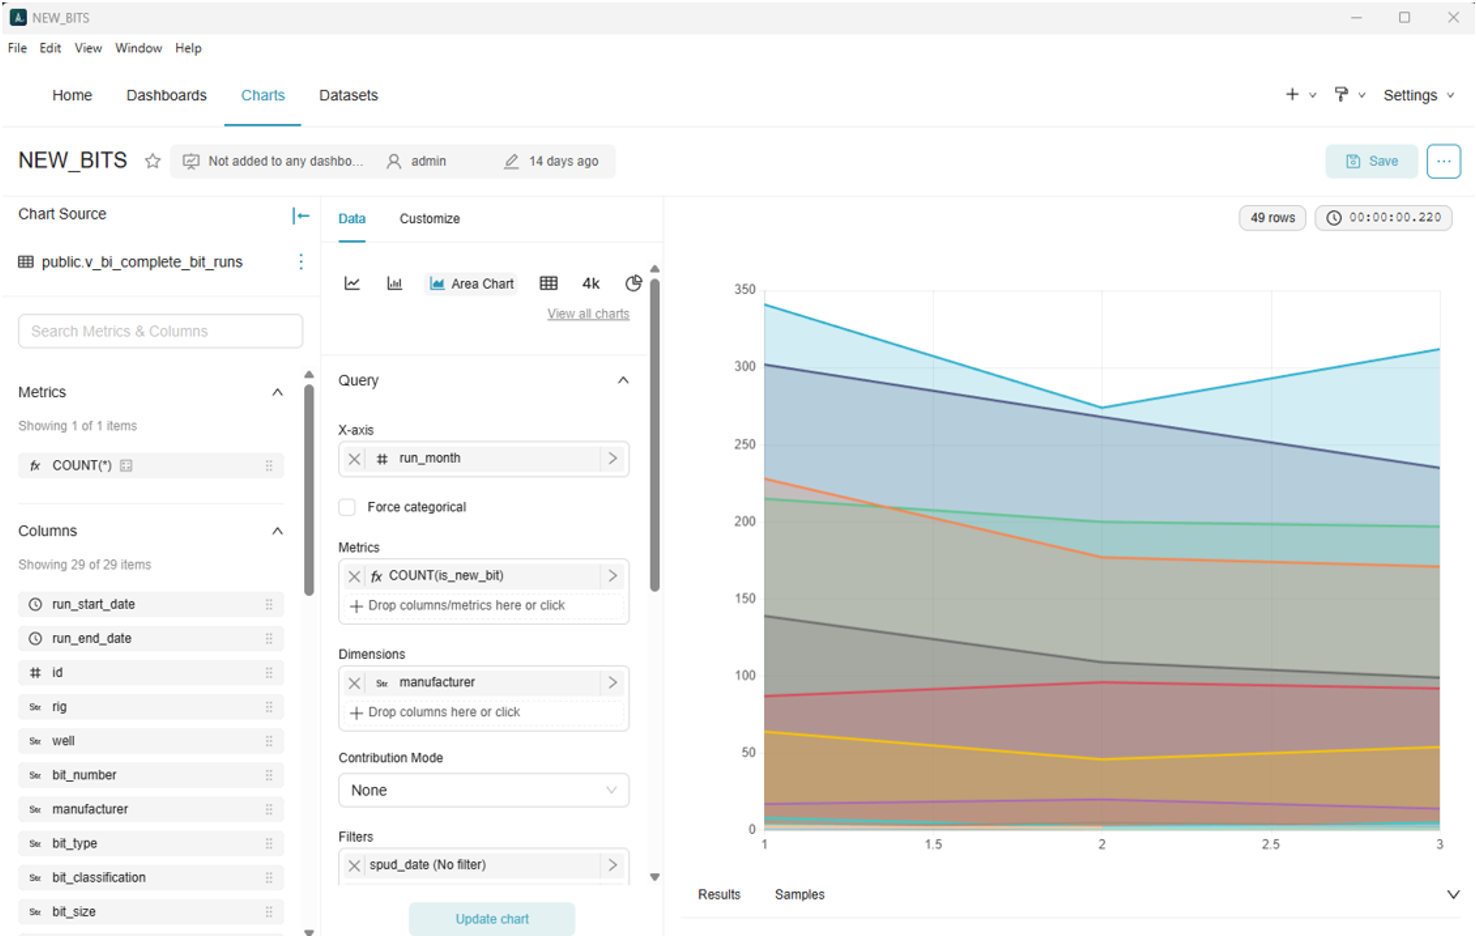Select the bar chart type icon
The image size is (1476, 936).
tap(395, 284)
